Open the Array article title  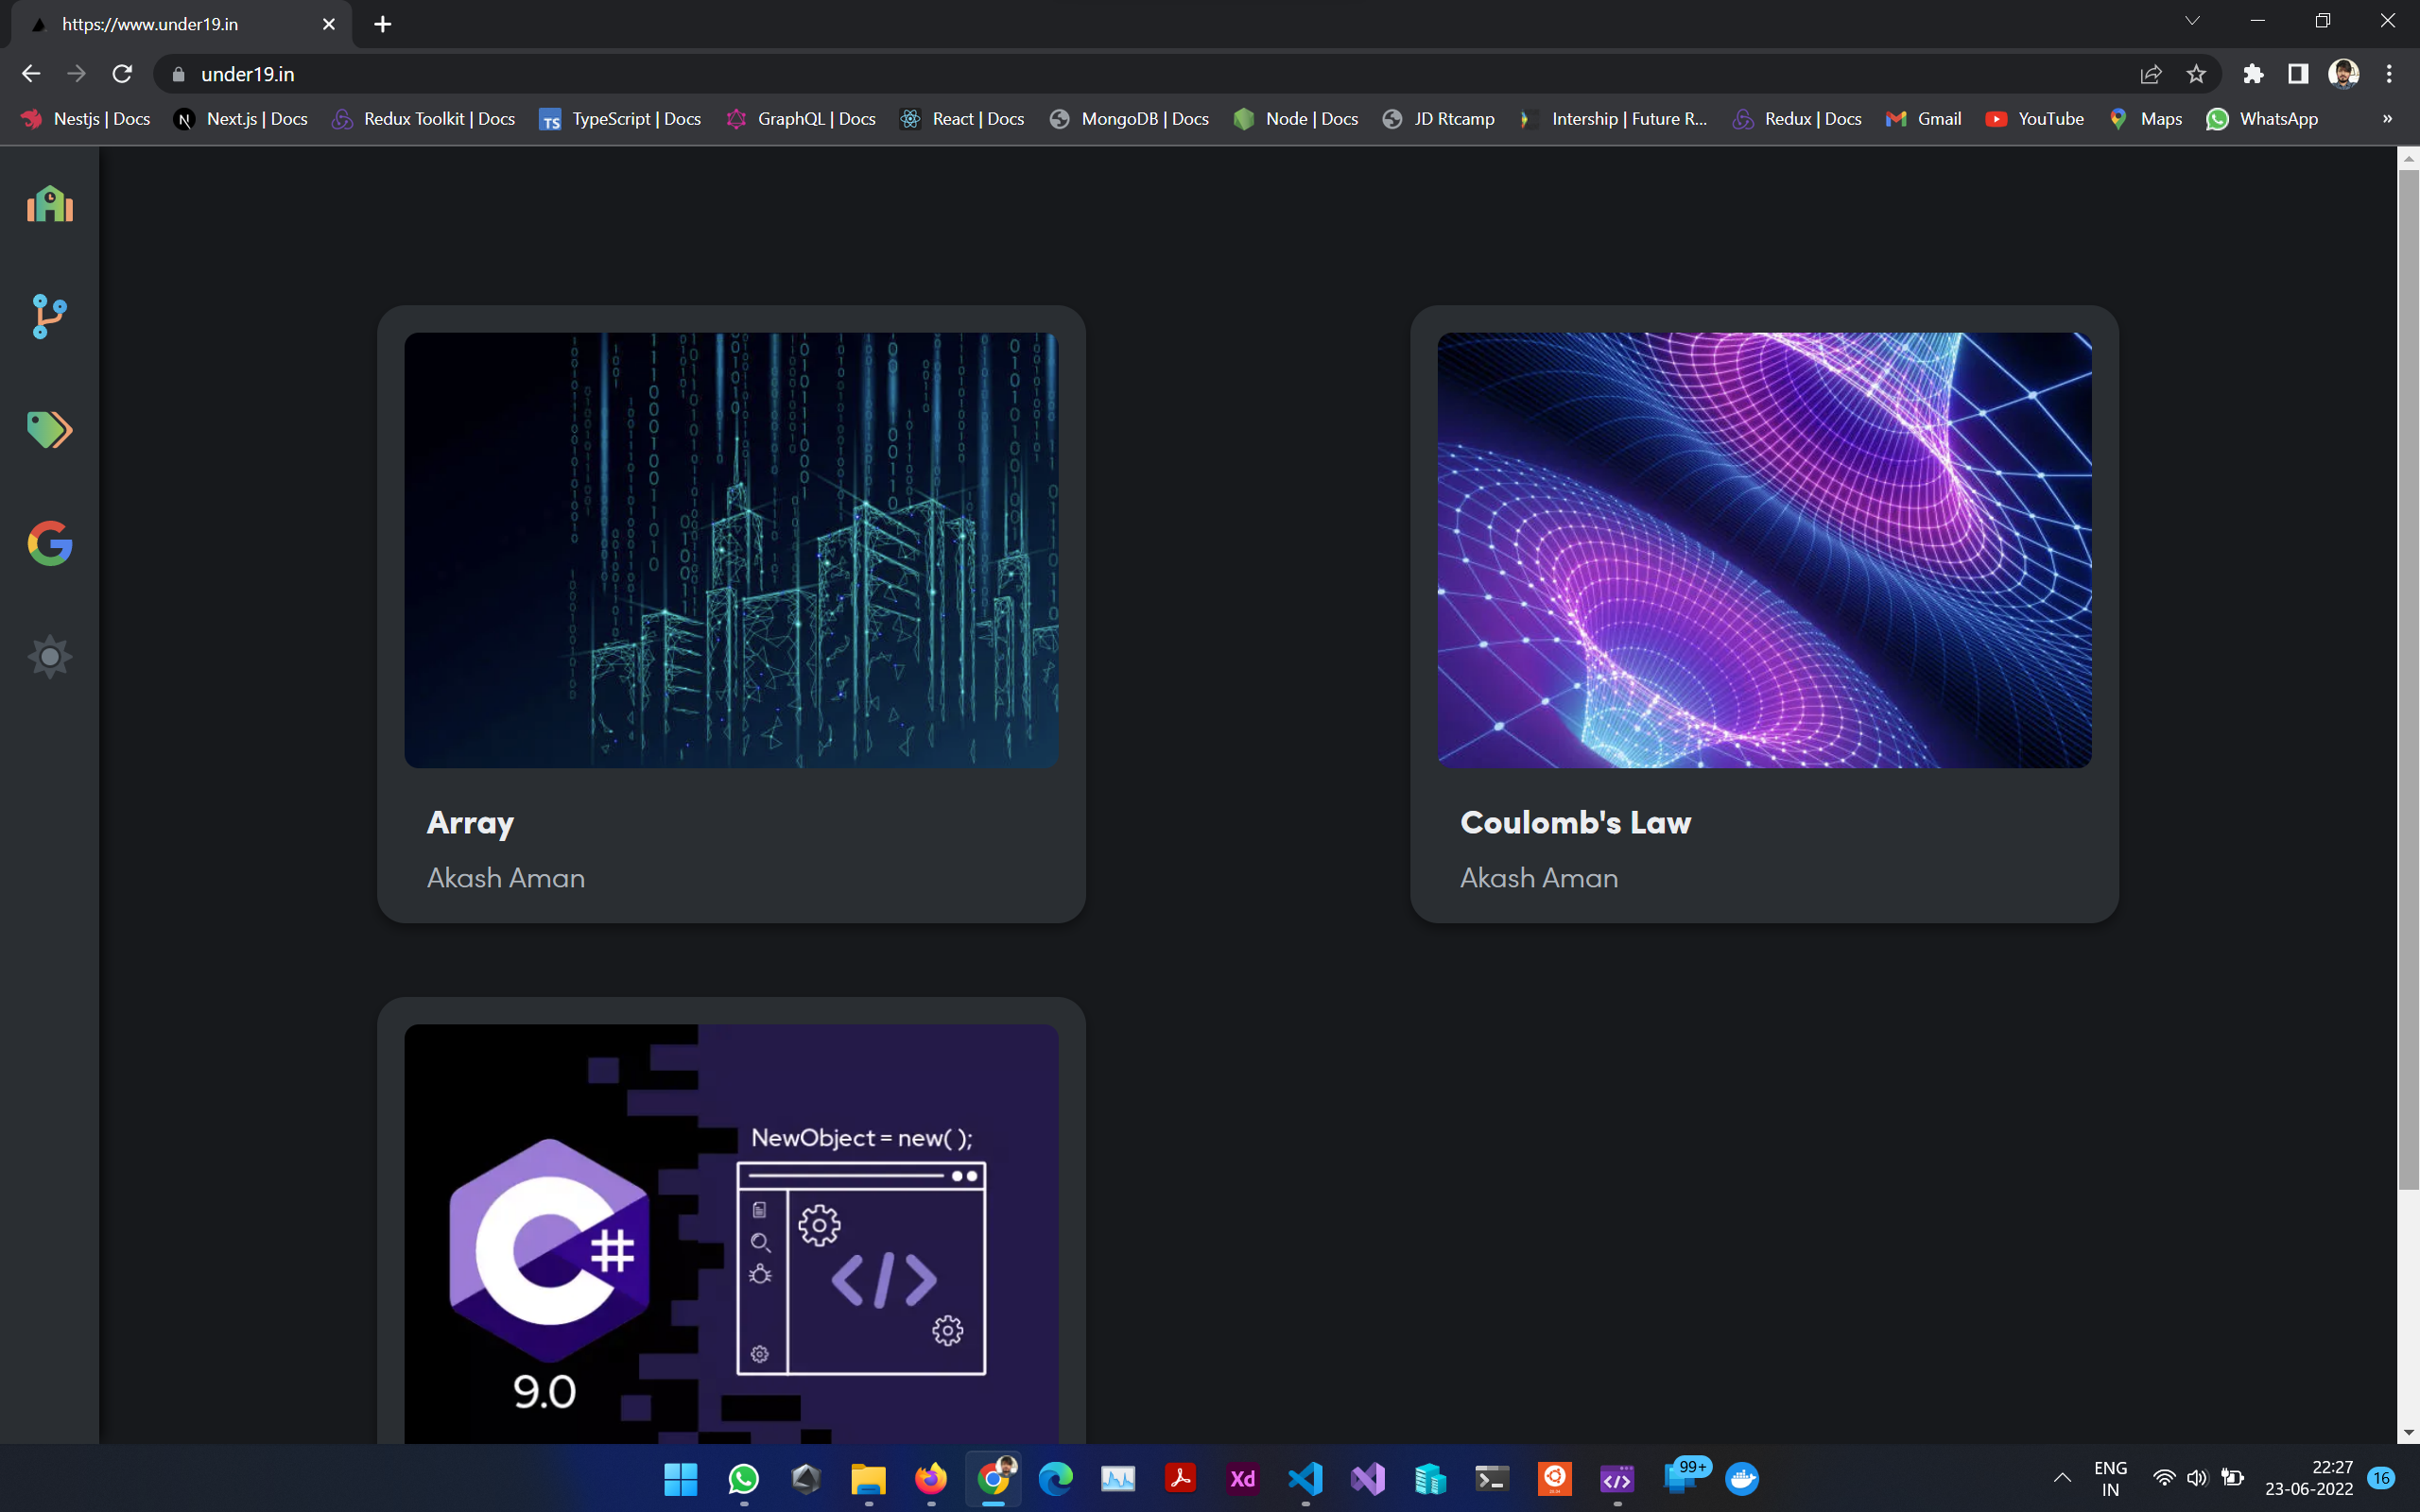click(470, 823)
